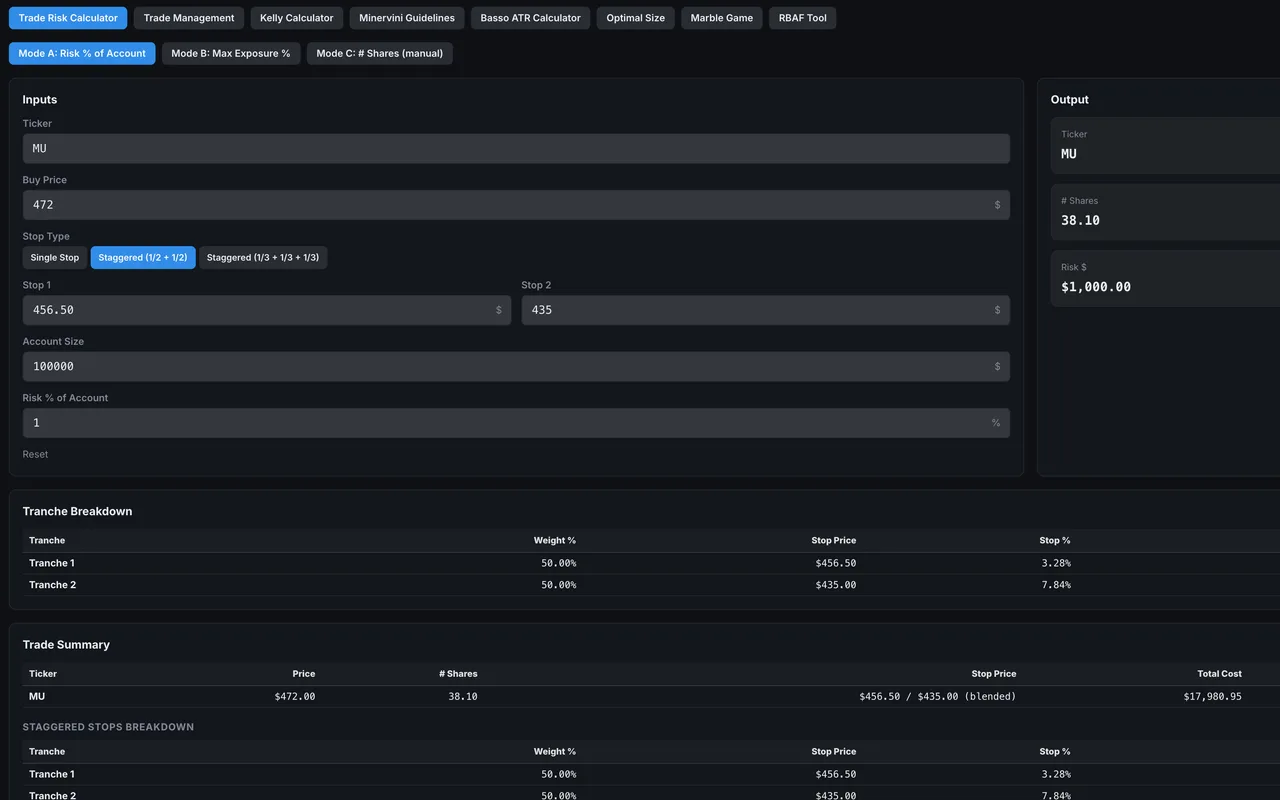The width and height of the screenshot is (1280, 800).
Task: Click the $472.00 price in Trade Summary
Action: coord(295,696)
